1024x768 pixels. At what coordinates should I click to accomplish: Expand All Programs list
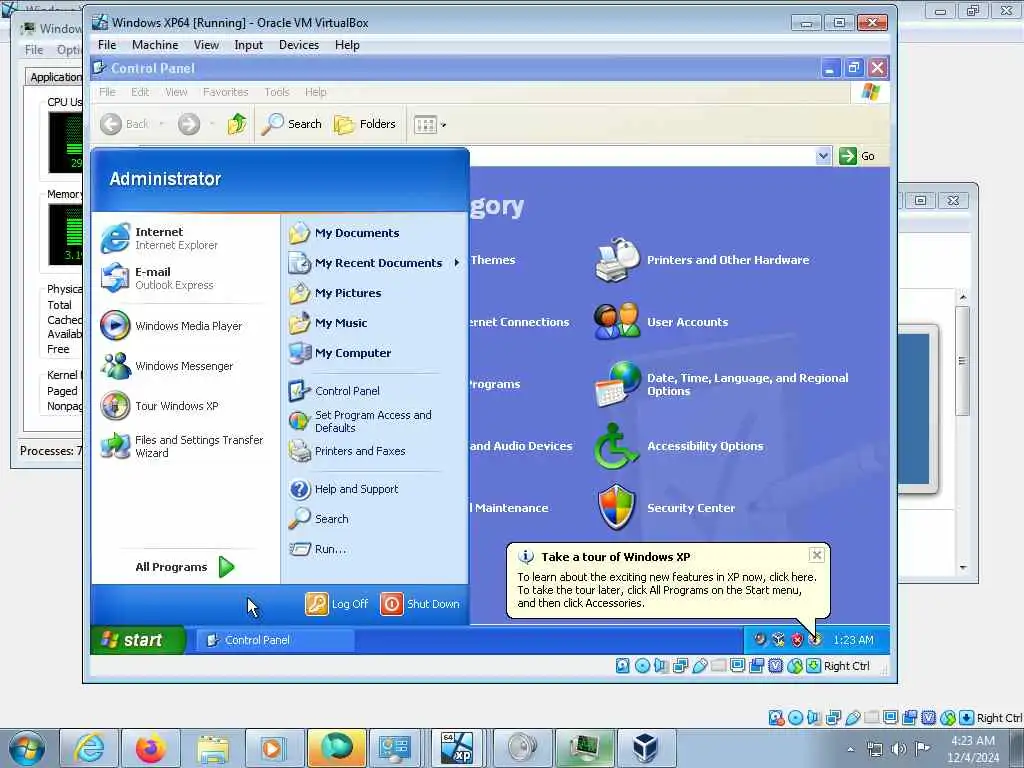click(x=185, y=567)
